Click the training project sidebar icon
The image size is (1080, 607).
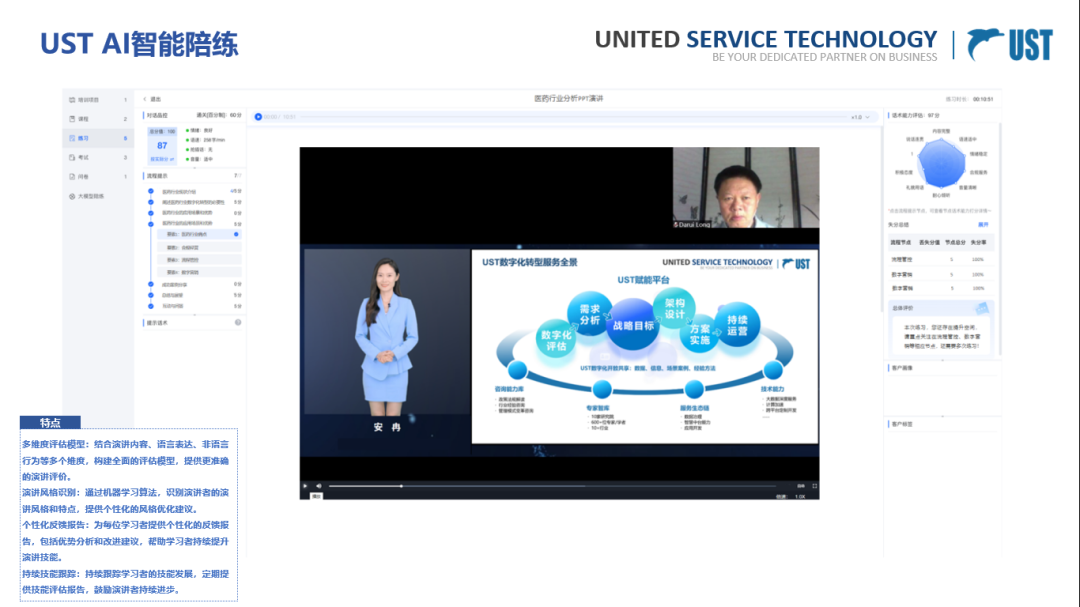point(72,100)
